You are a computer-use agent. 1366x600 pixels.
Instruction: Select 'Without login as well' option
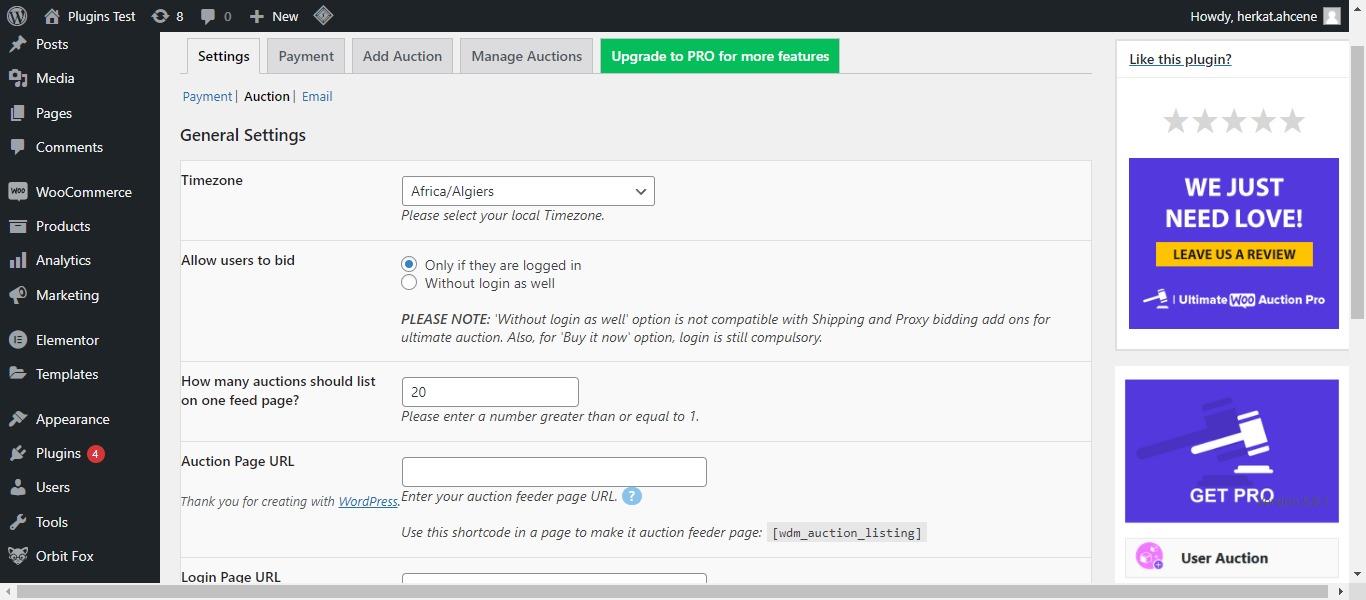click(x=409, y=283)
